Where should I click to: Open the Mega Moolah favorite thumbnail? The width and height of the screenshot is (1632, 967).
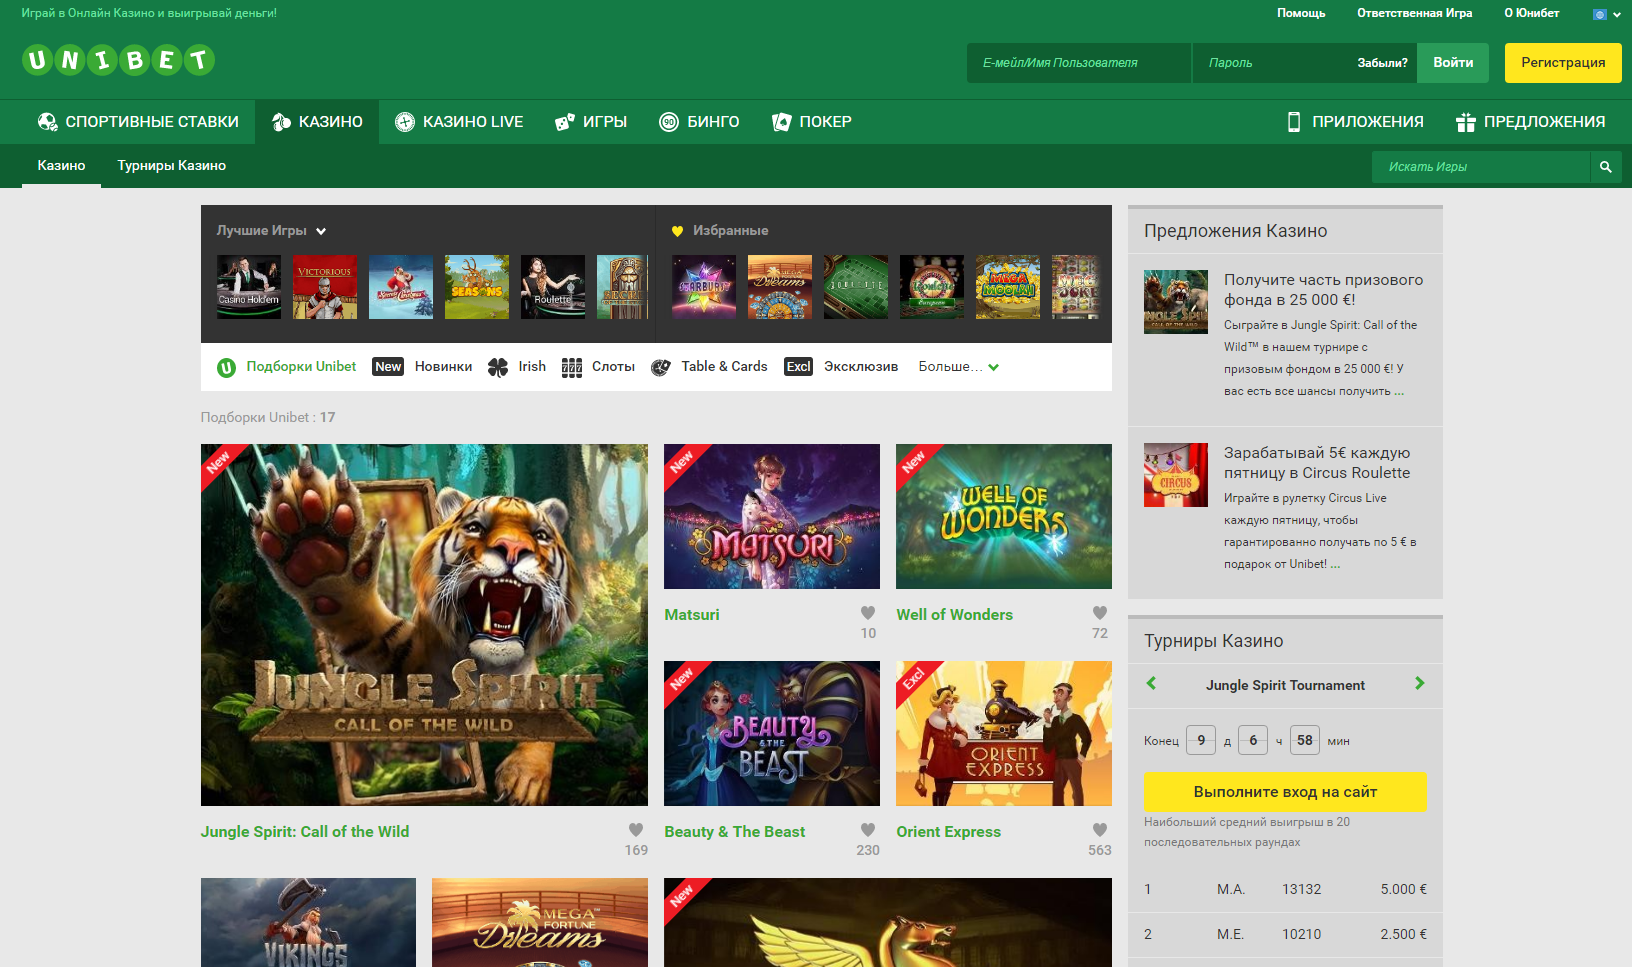[1008, 287]
